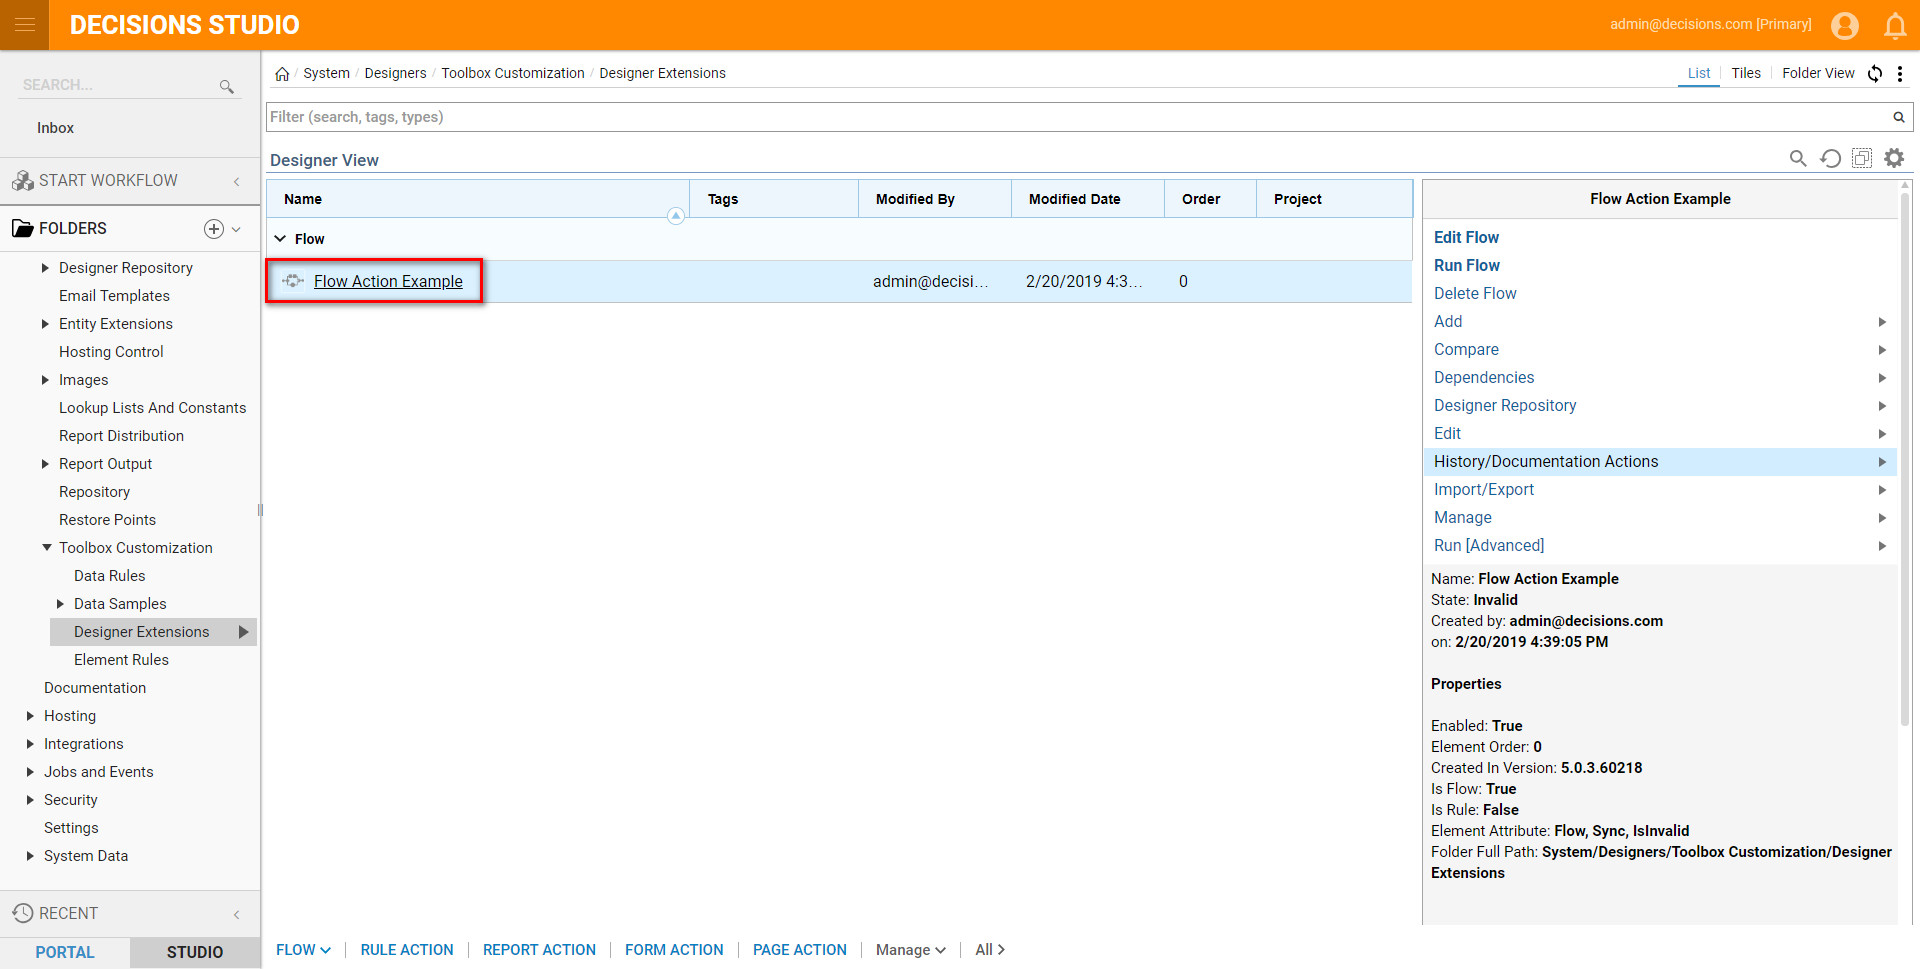This screenshot has width=1920, height=969.
Task: Expand Jobs and Events tree node
Action: 30,772
